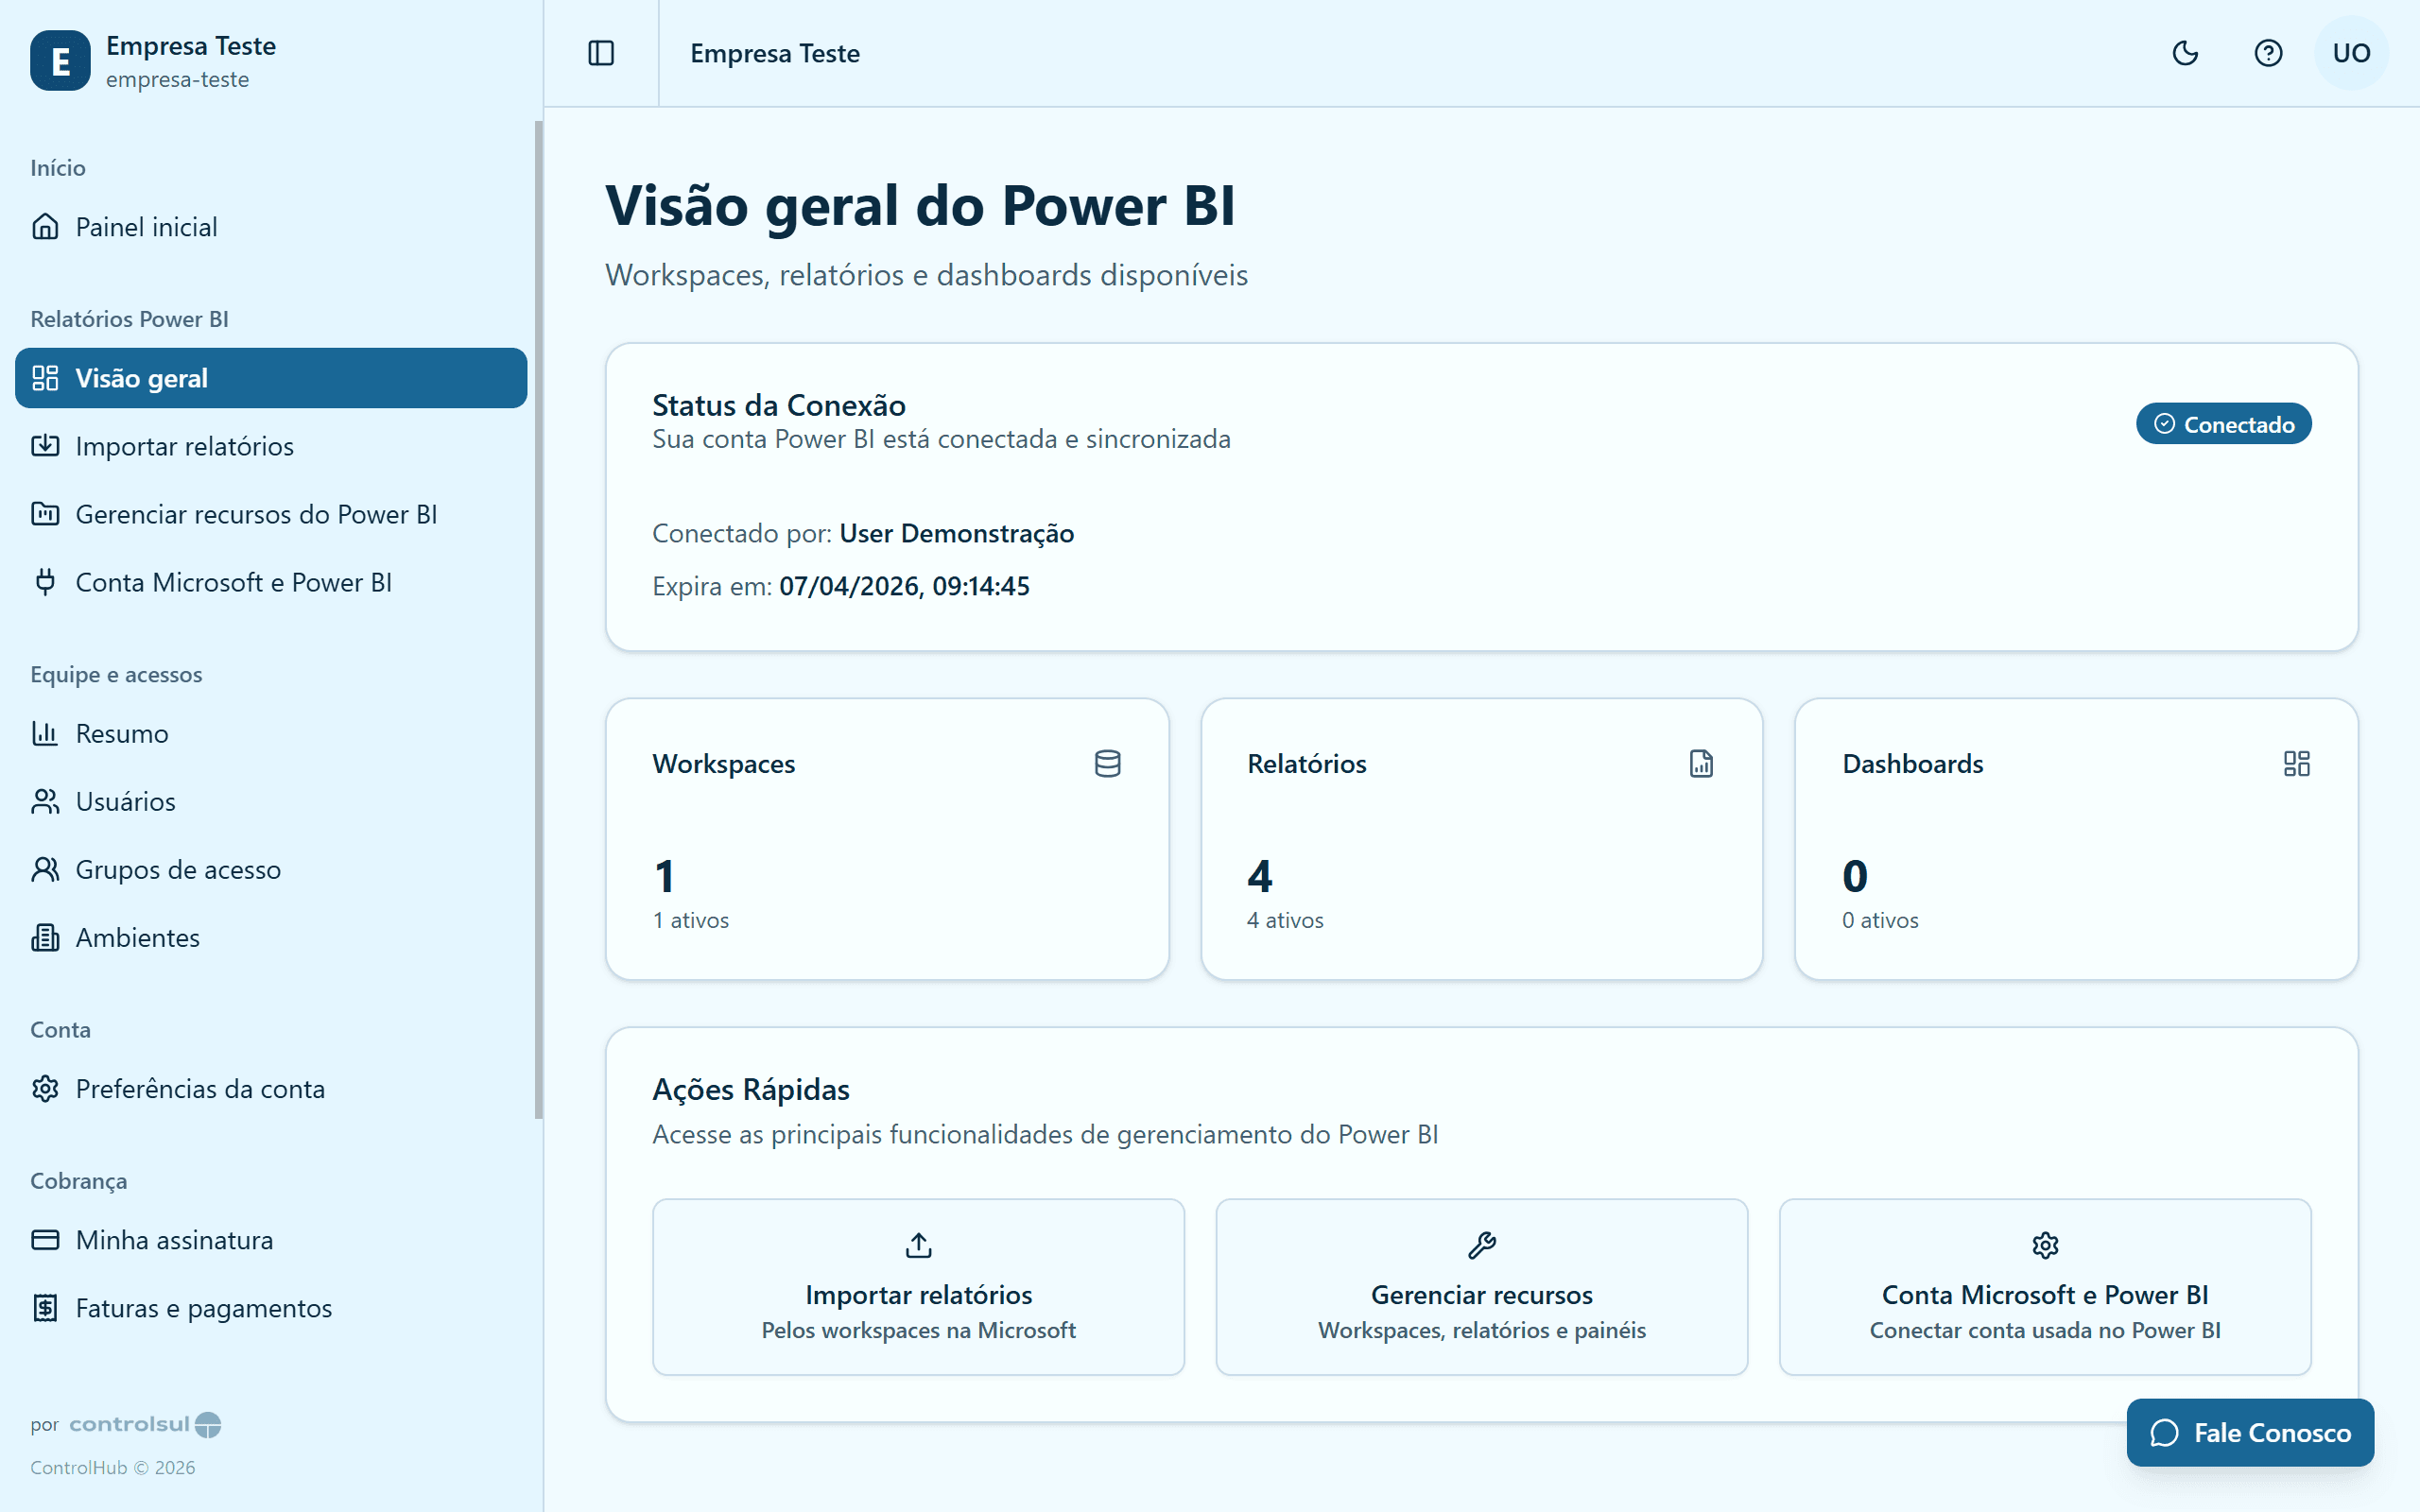The height and width of the screenshot is (1512, 2420).
Task: Open help via the question mark icon
Action: (x=2269, y=53)
